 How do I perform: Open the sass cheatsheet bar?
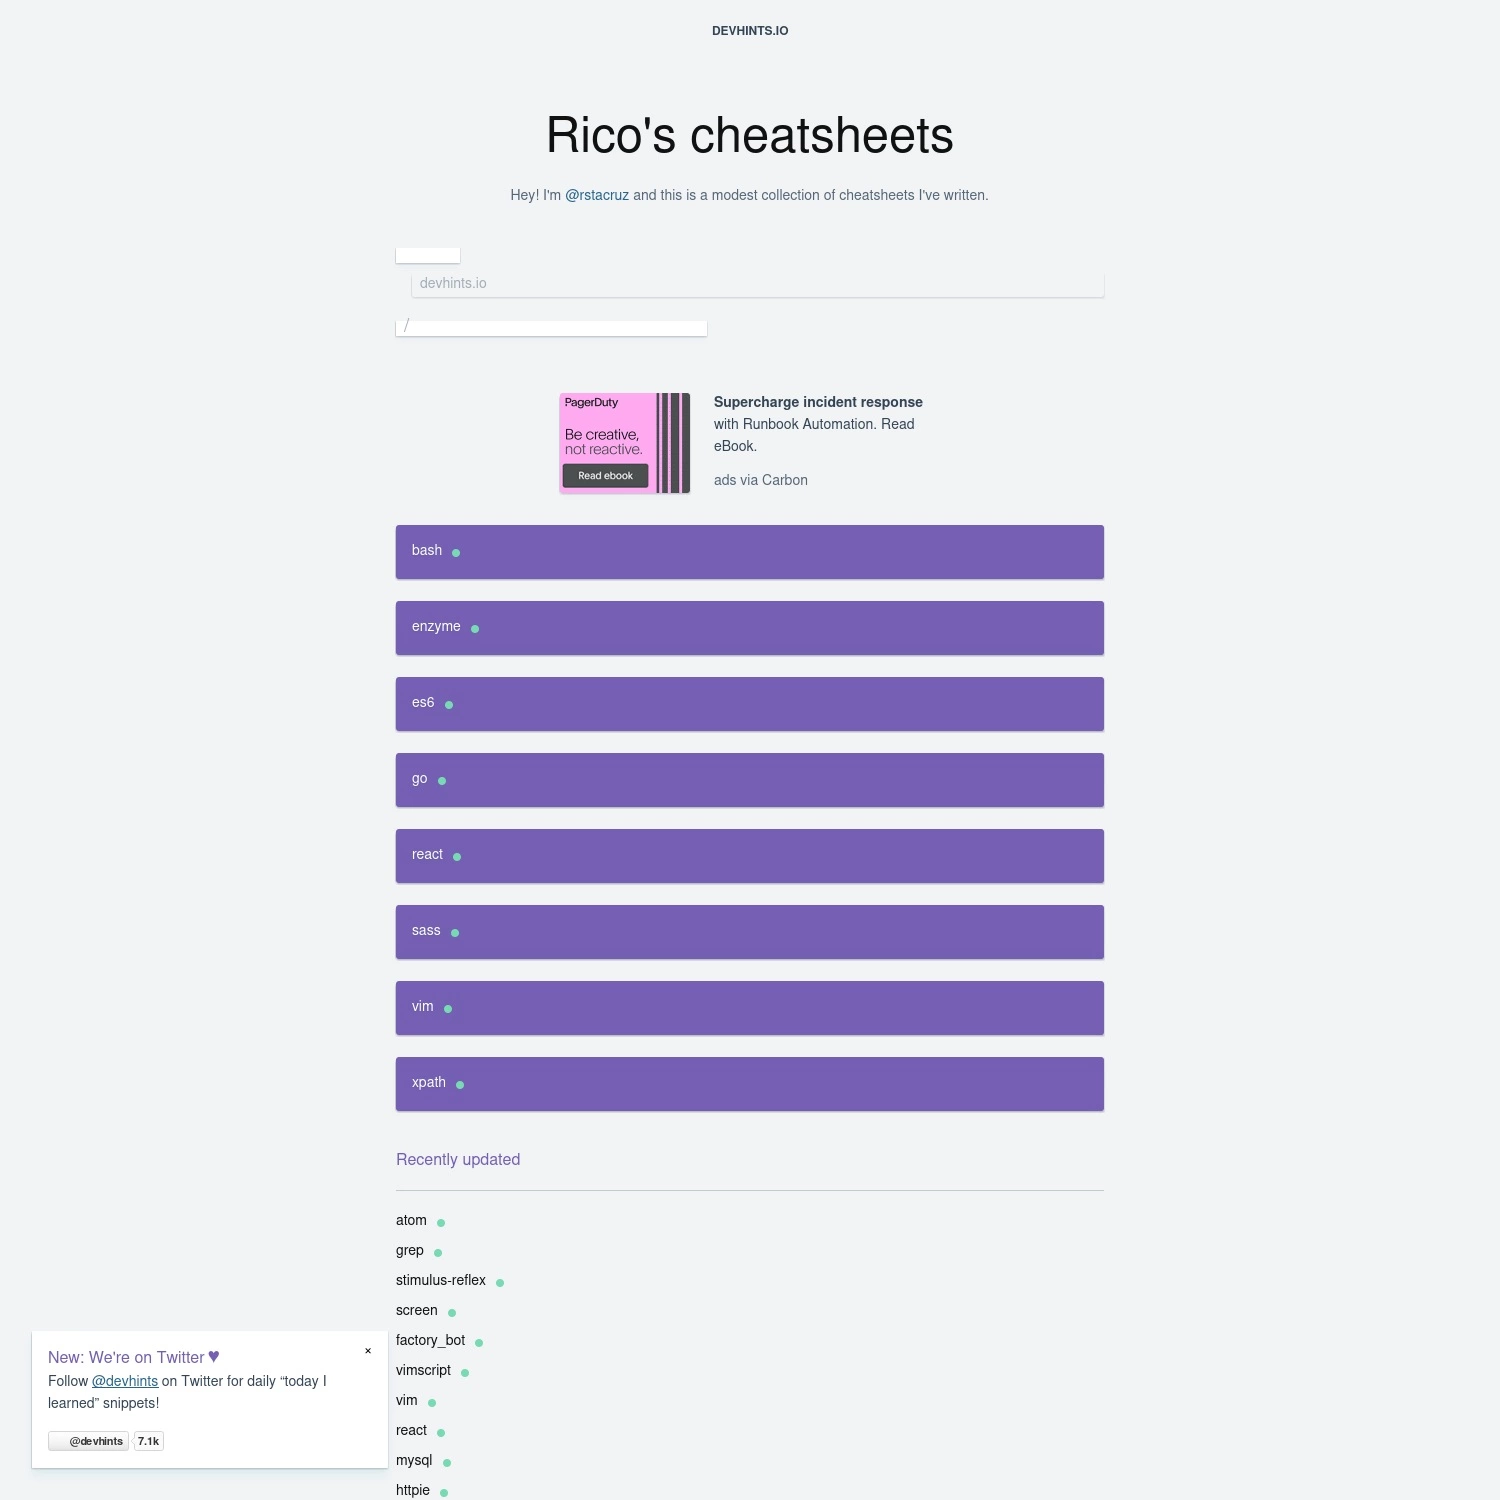[750, 932]
